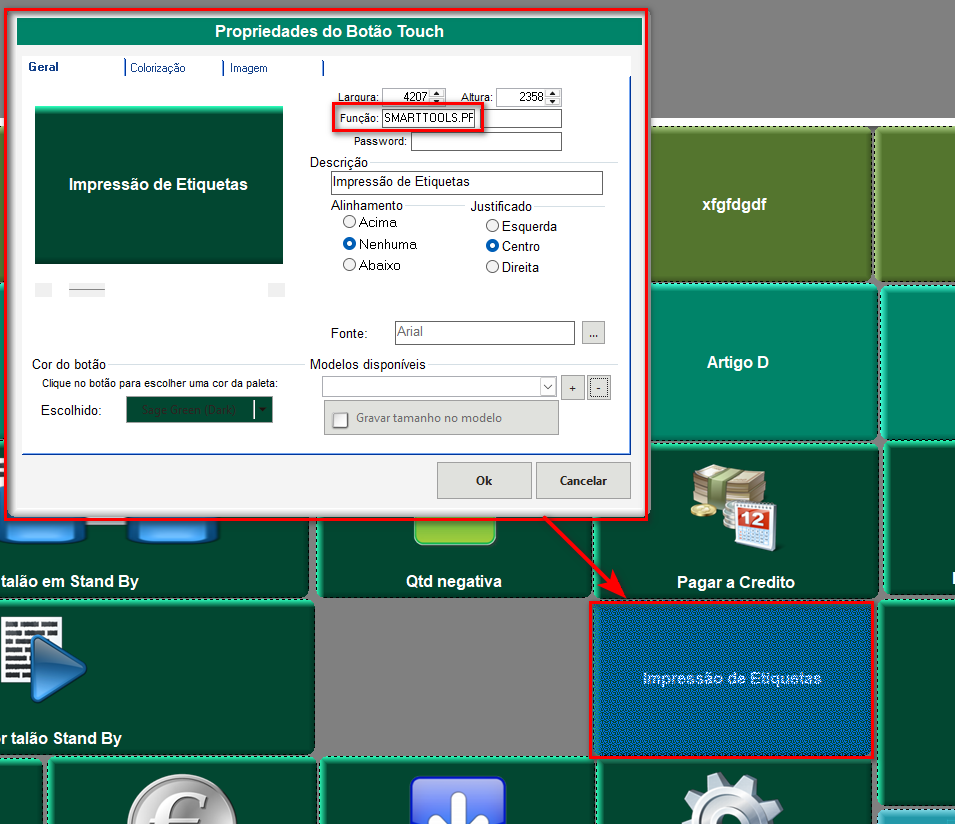Select the Acima alignment radio button
This screenshot has width=955, height=824.
(350, 222)
